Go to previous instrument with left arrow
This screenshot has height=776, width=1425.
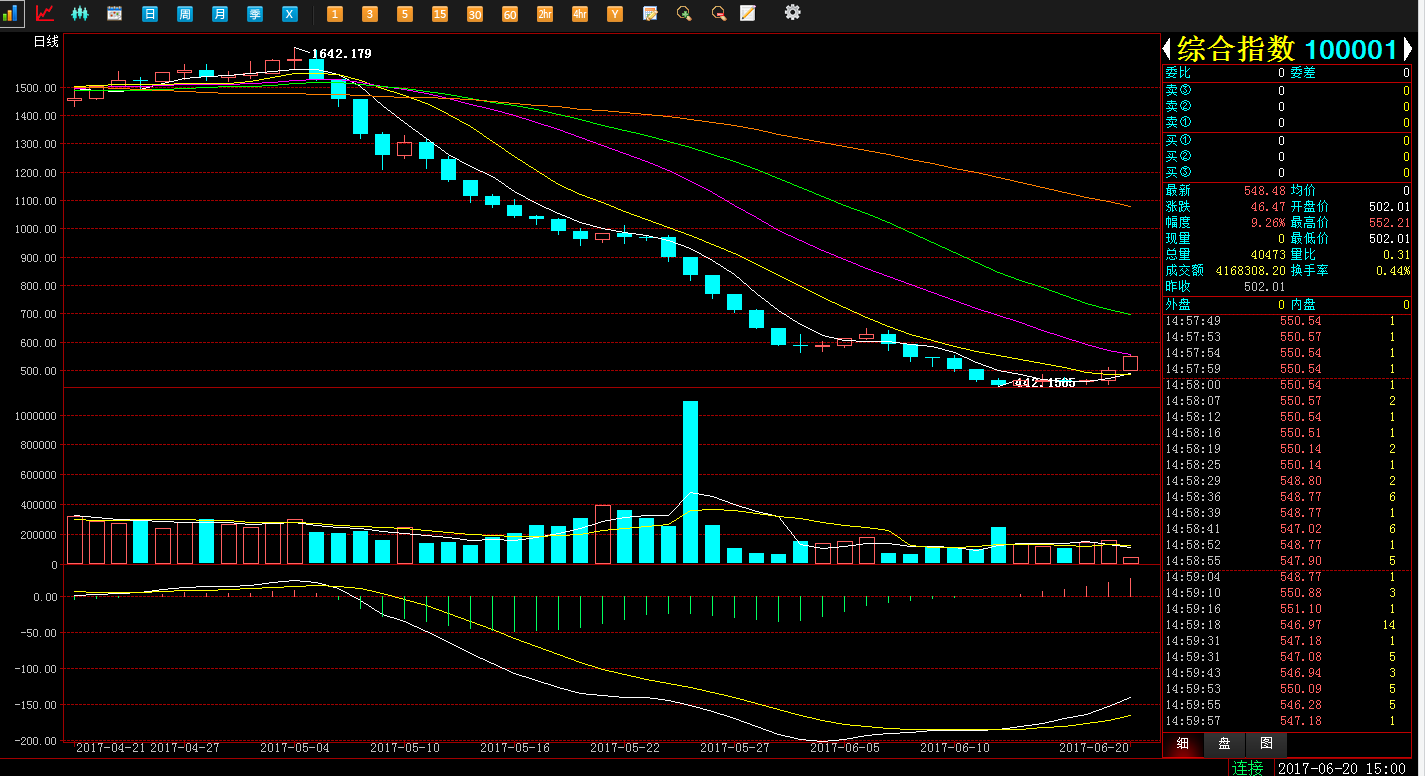click(x=1166, y=48)
